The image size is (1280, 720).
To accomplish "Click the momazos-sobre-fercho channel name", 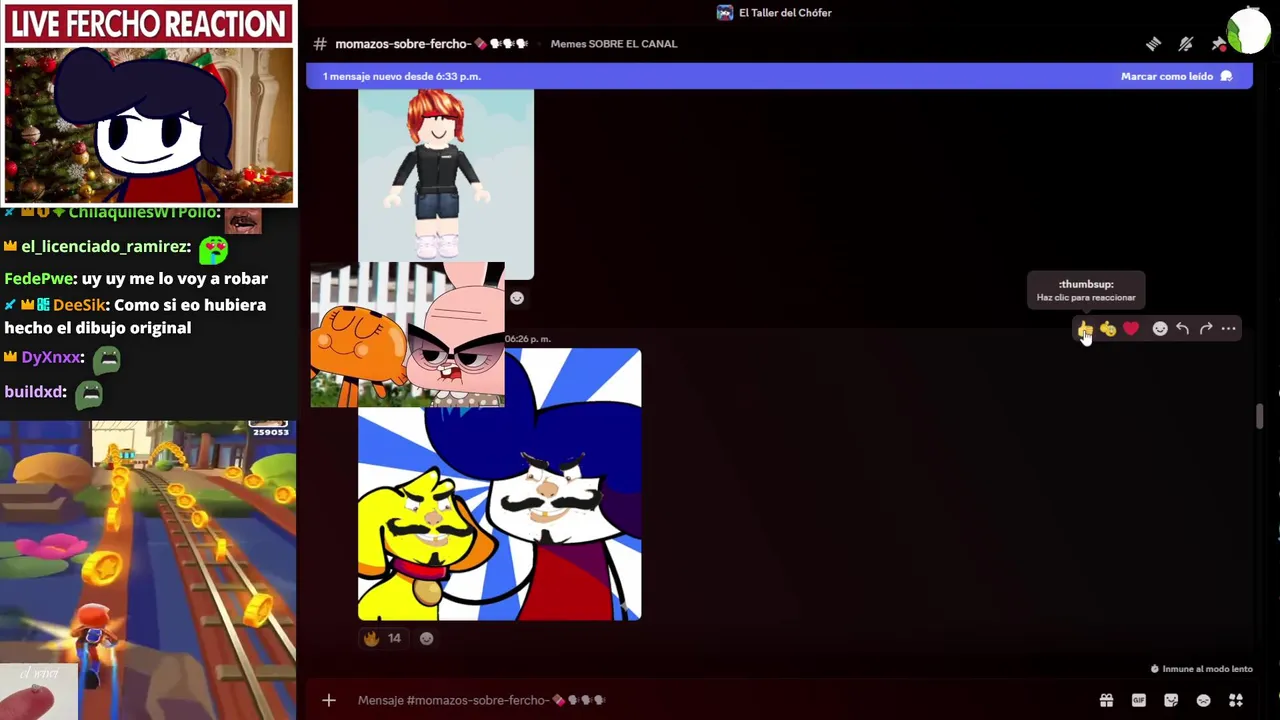I will pos(431,44).
